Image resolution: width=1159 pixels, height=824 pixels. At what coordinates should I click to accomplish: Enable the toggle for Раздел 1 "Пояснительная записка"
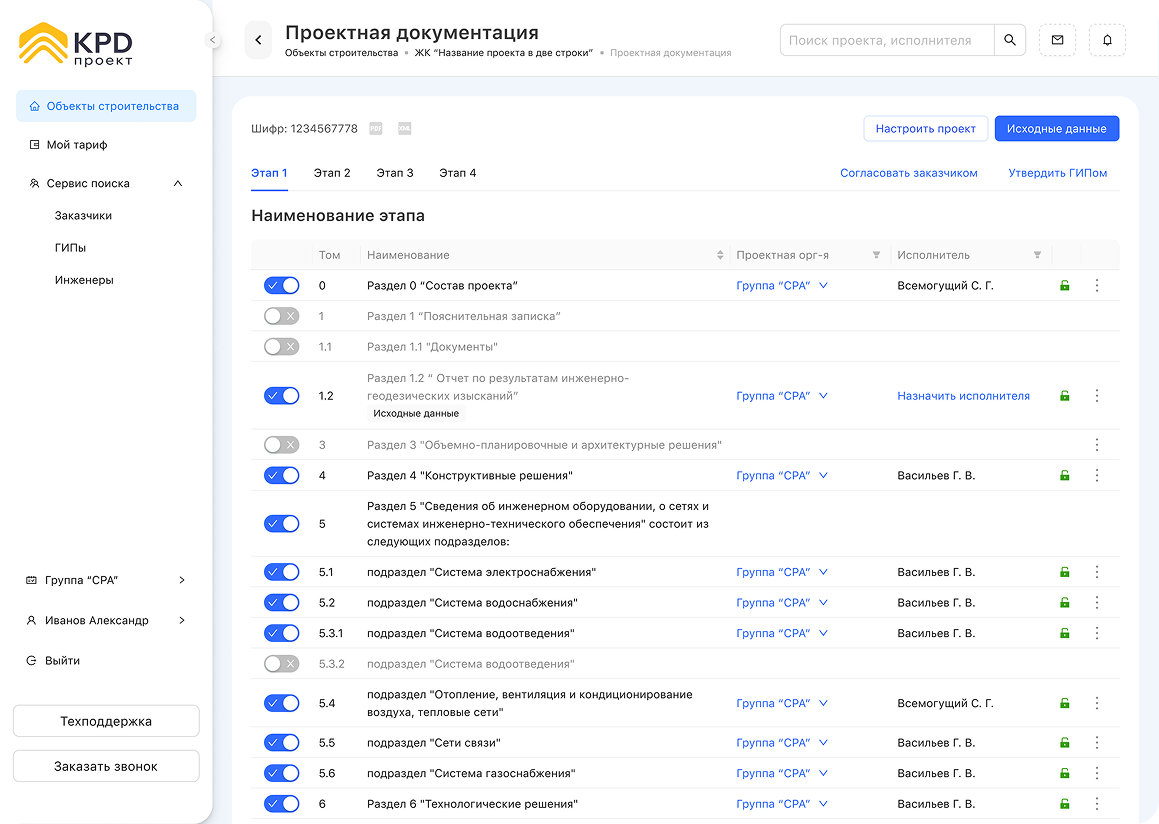pyautogui.click(x=281, y=316)
